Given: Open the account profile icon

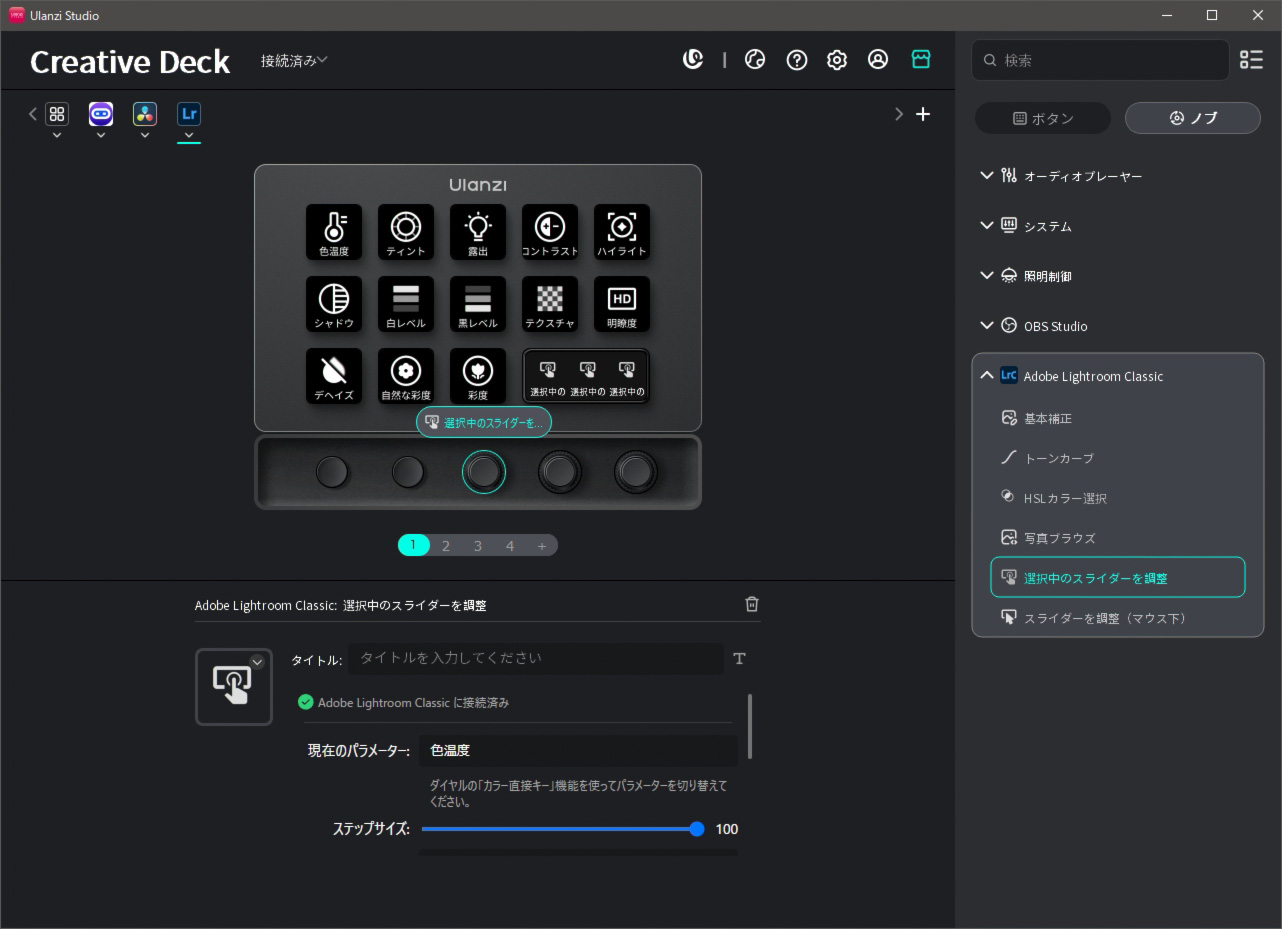Looking at the screenshot, I should click(x=878, y=60).
